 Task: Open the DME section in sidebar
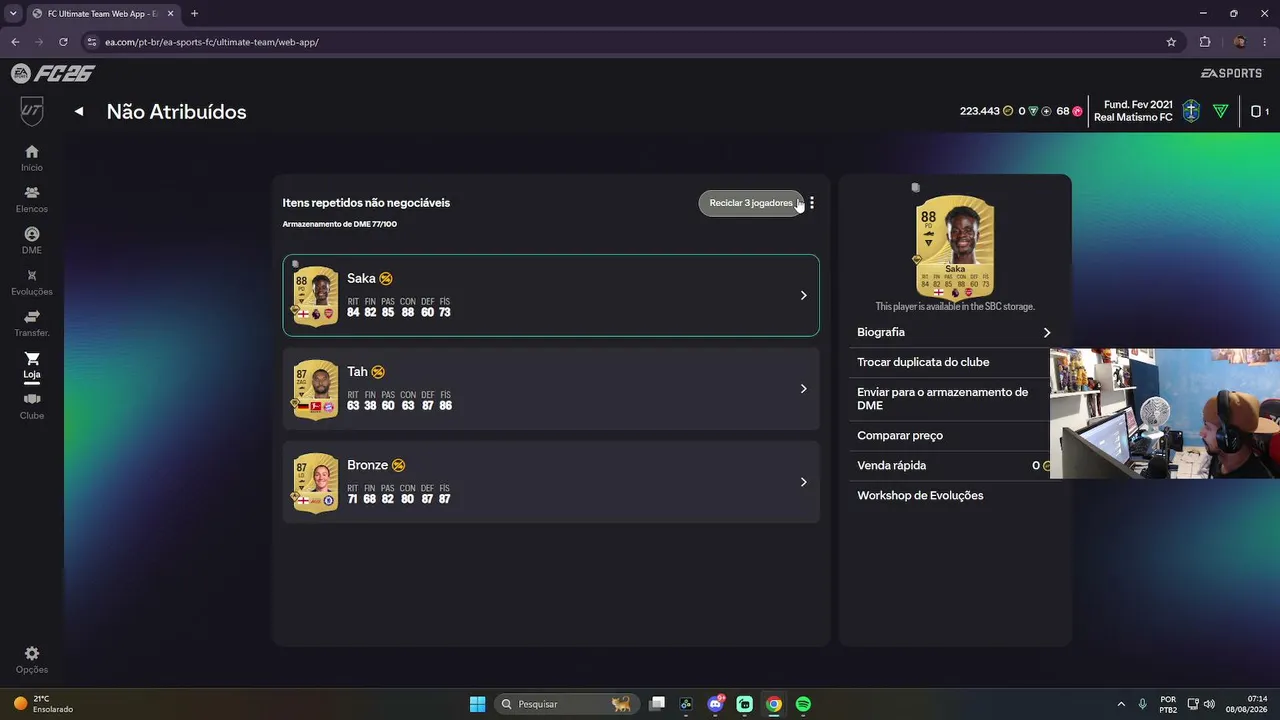coord(32,241)
